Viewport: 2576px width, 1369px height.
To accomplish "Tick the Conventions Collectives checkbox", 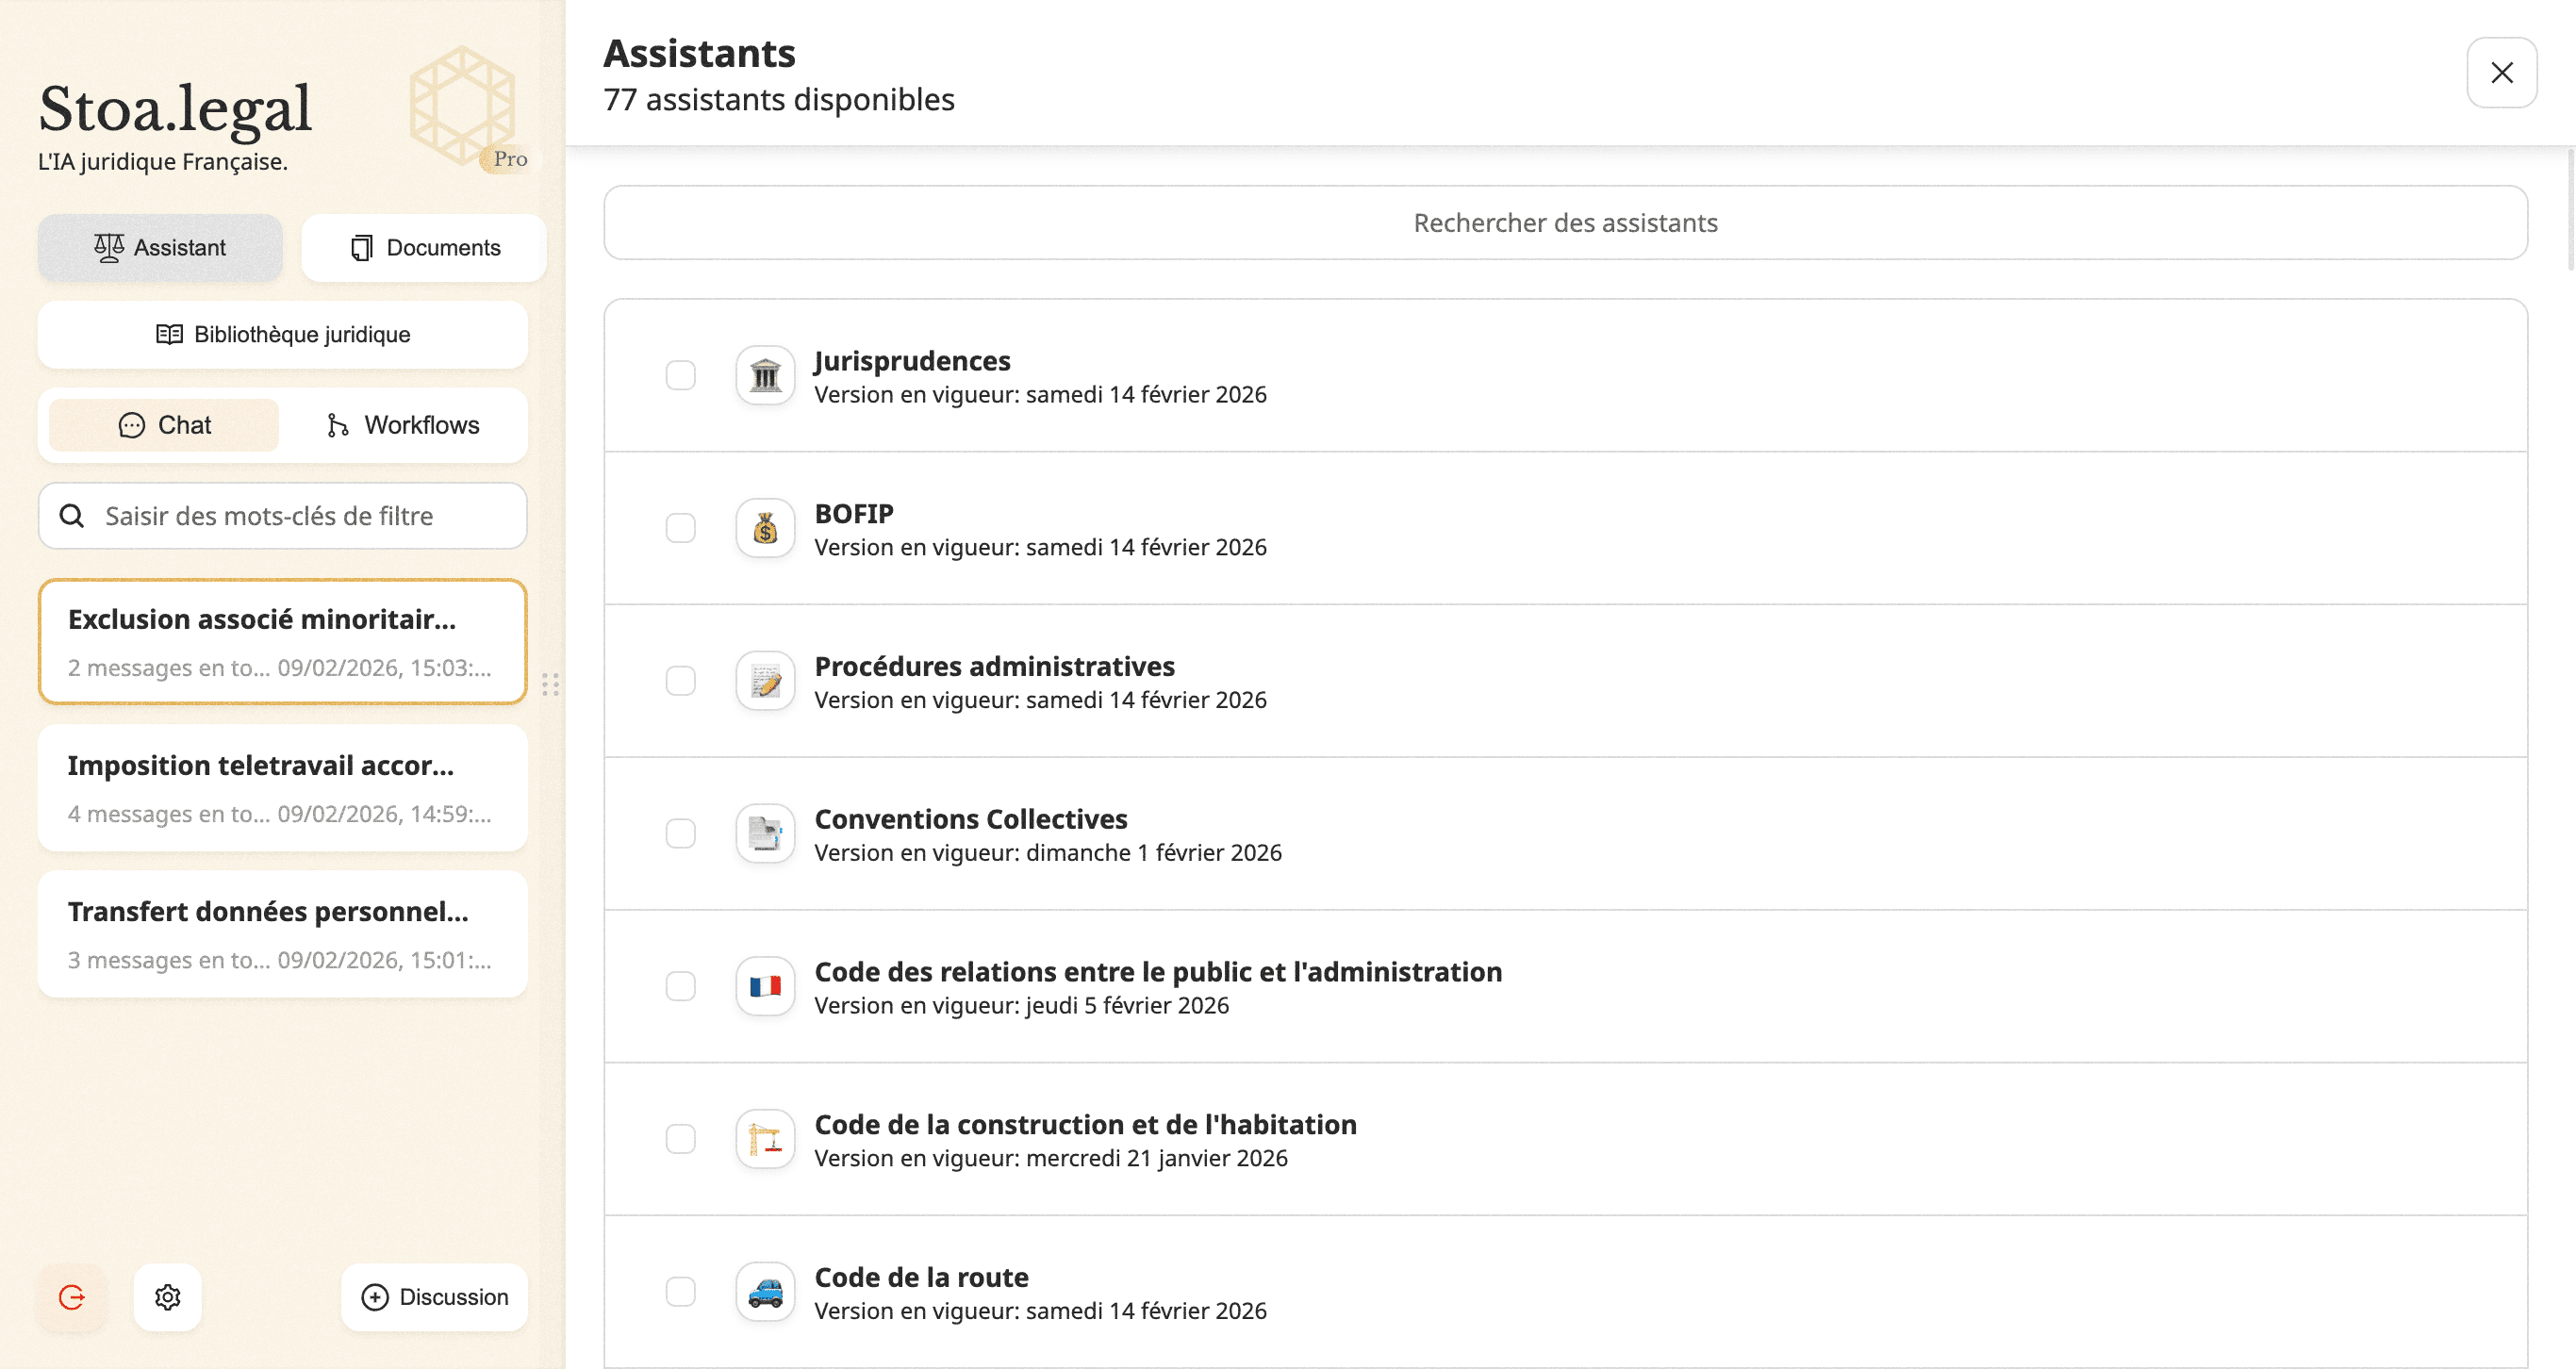I will [681, 834].
